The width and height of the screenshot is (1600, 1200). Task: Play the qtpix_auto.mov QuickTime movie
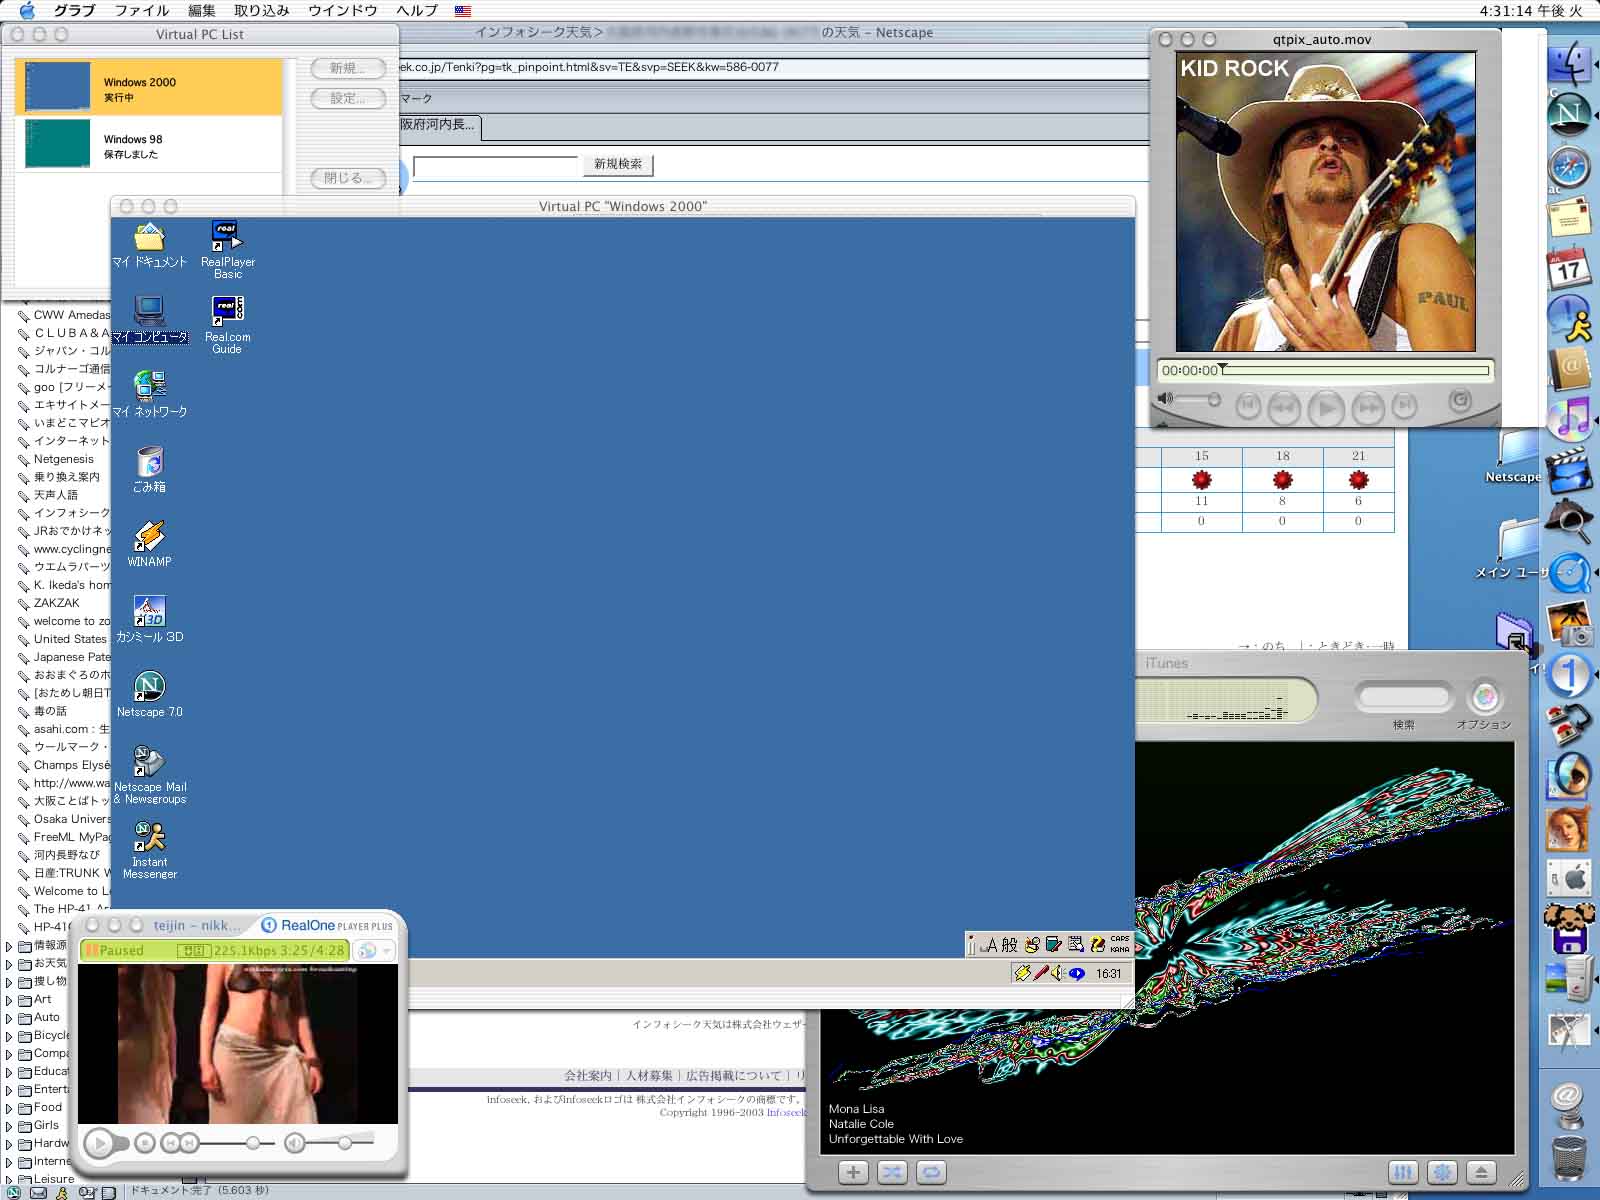coord(1326,407)
